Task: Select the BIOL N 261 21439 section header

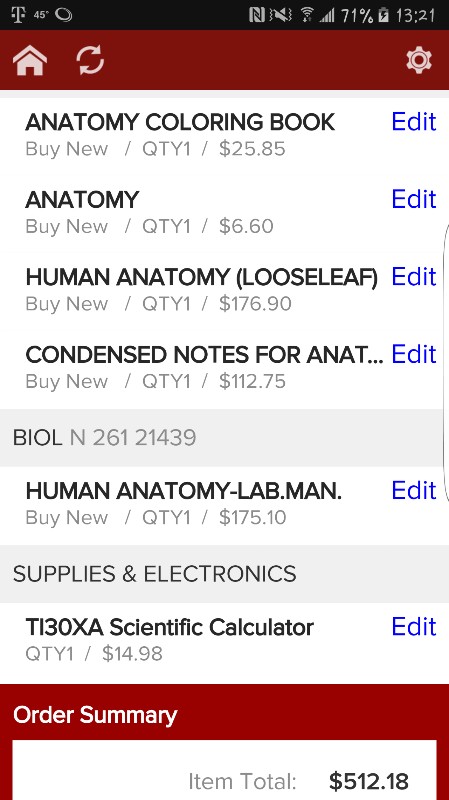Action: click(224, 438)
